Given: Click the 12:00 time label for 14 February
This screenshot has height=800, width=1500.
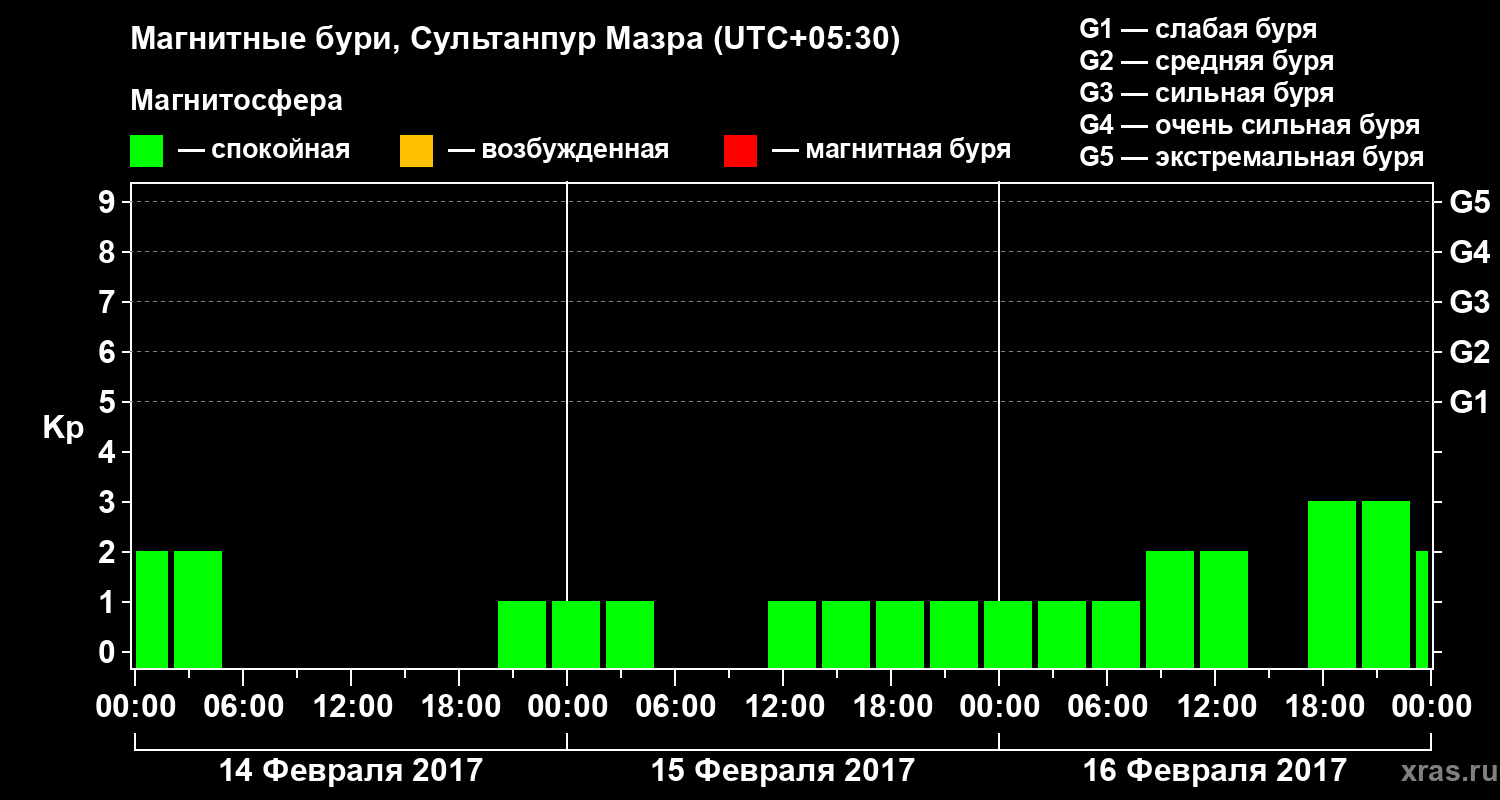Looking at the screenshot, I should click(x=351, y=707).
